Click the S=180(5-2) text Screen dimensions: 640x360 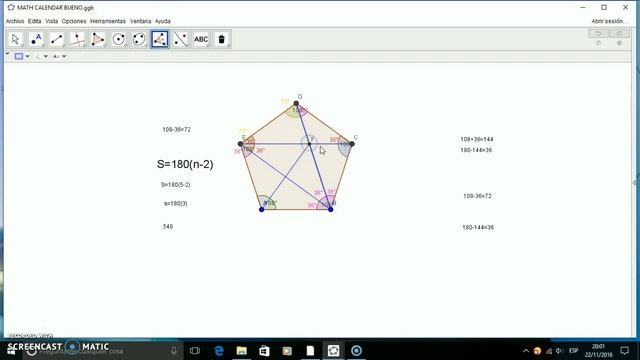pyautogui.click(x=176, y=184)
